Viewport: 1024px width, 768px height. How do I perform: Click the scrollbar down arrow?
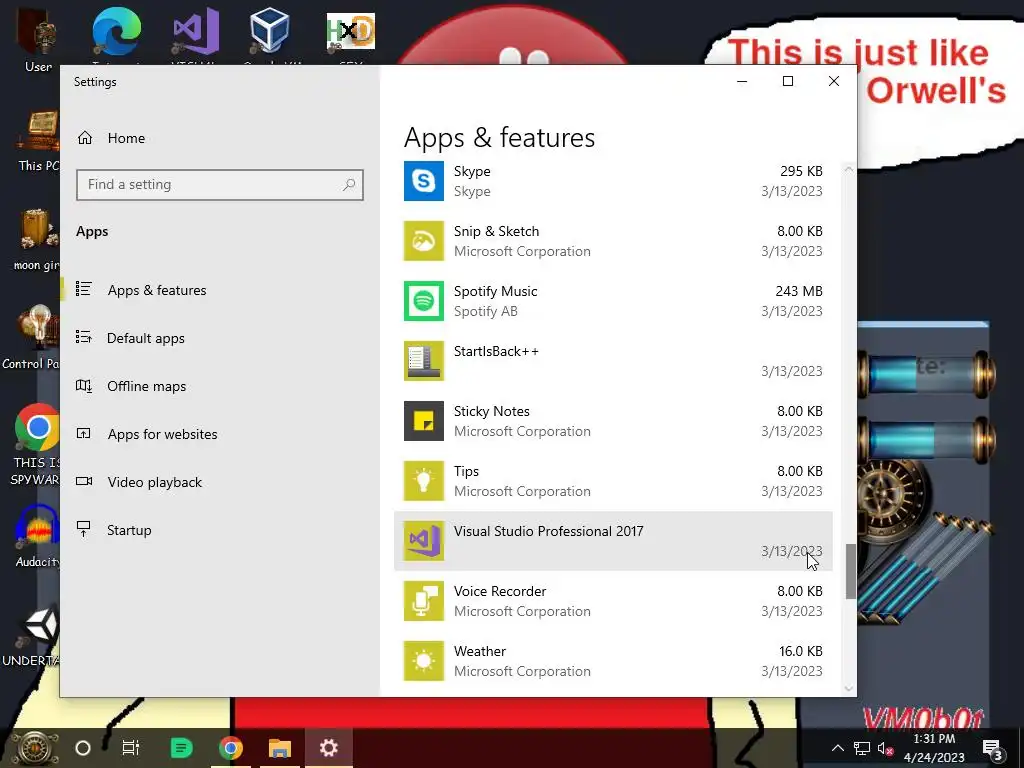[849, 688]
